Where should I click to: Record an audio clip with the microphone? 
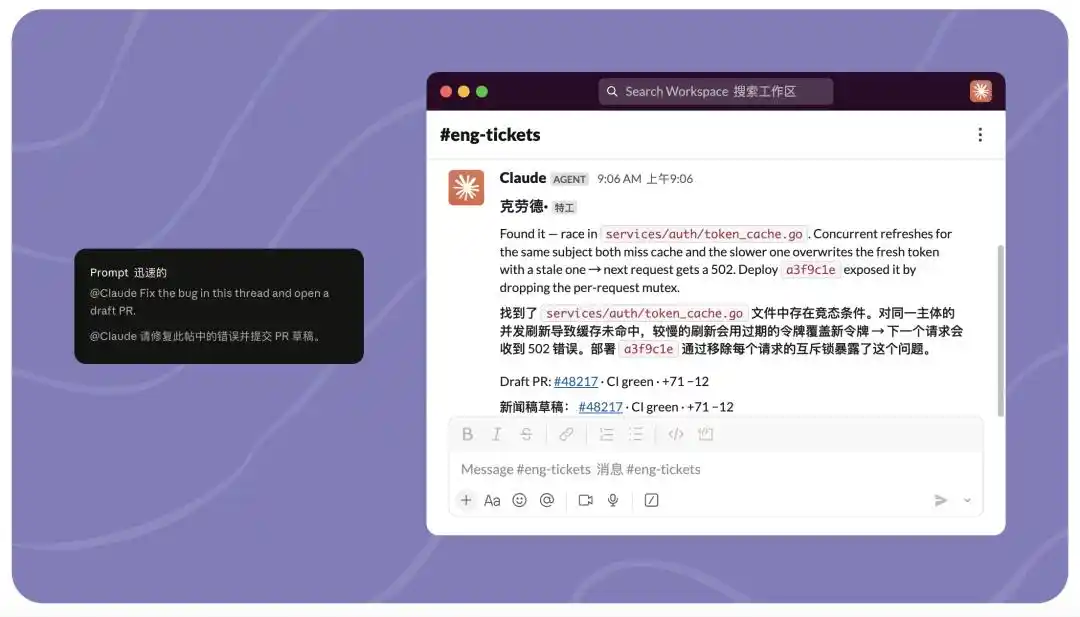(x=612, y=500)
